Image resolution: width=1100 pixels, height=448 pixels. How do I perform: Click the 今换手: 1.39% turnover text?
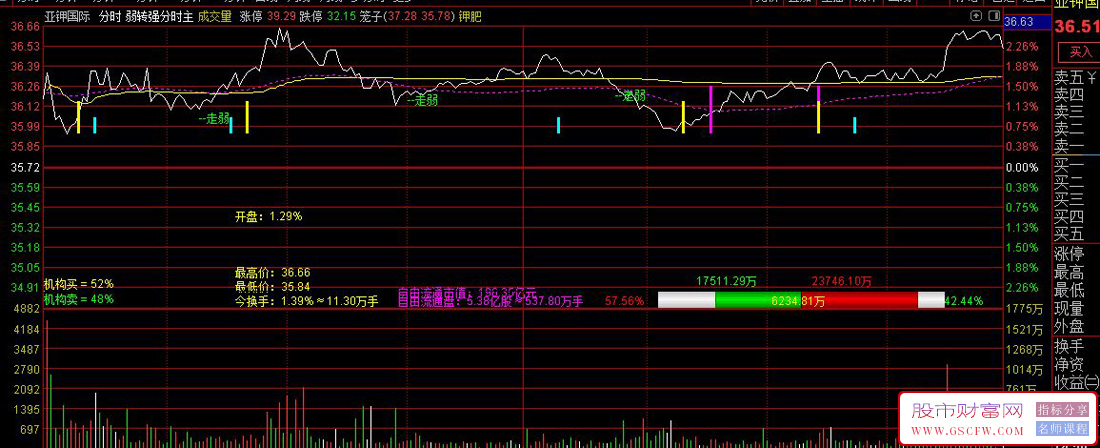click(x=307, y=301)
